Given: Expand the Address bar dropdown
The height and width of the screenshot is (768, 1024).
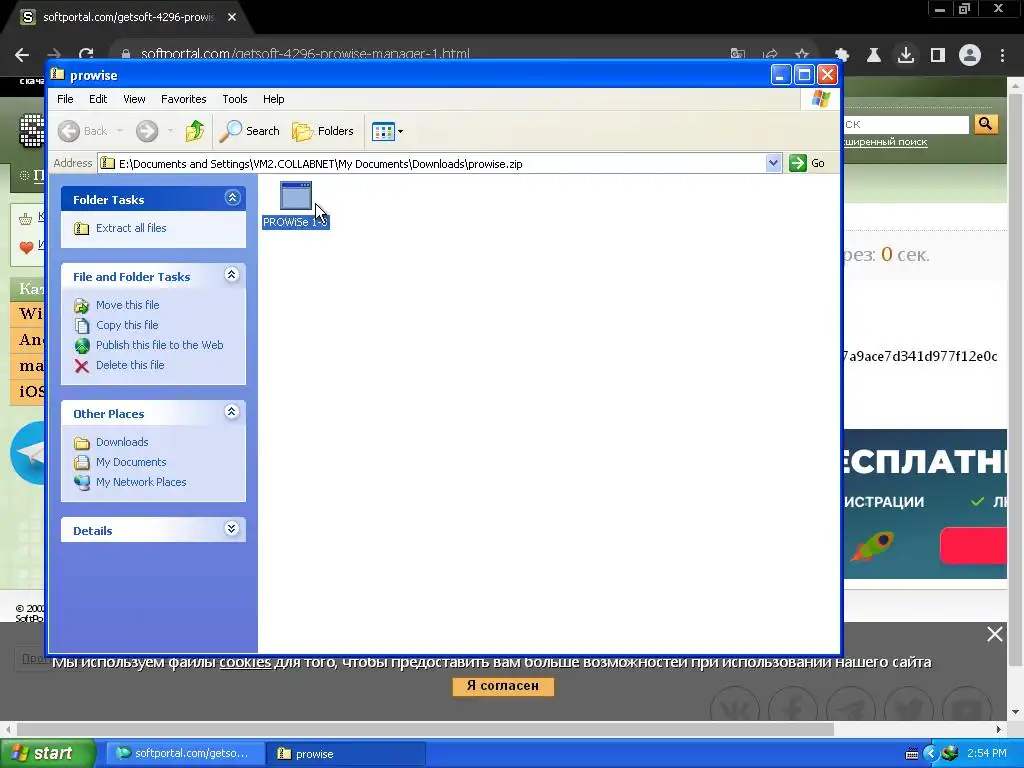Looking at the screenshot, I should [773, 163].
